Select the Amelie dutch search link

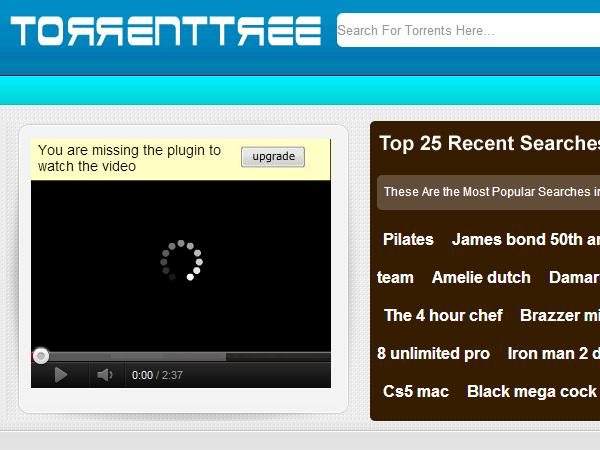tap(481, 277)
